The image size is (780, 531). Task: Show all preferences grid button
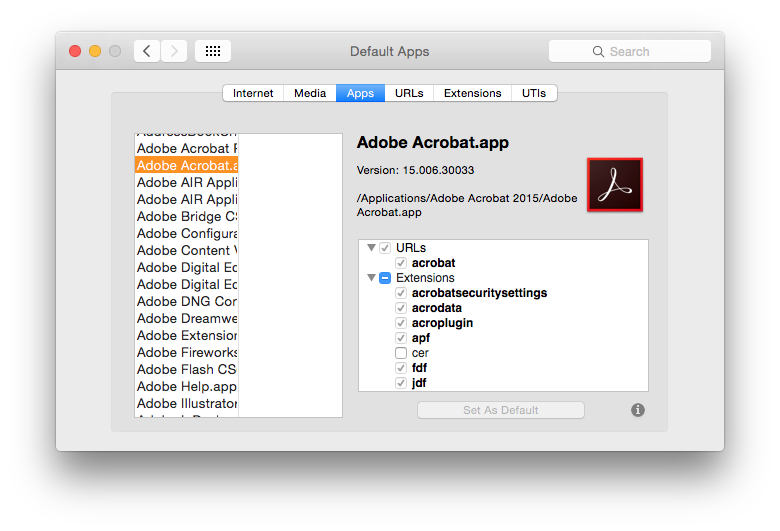pos(213,51)
